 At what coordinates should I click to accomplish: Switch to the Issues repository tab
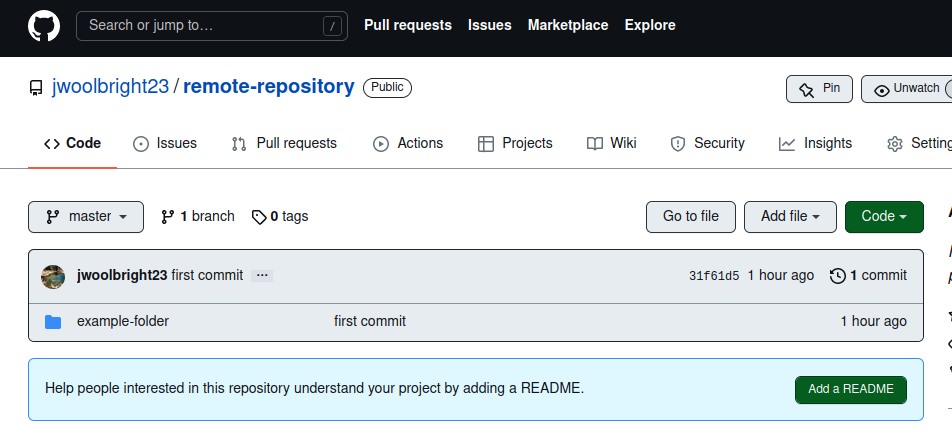[165, 144]
